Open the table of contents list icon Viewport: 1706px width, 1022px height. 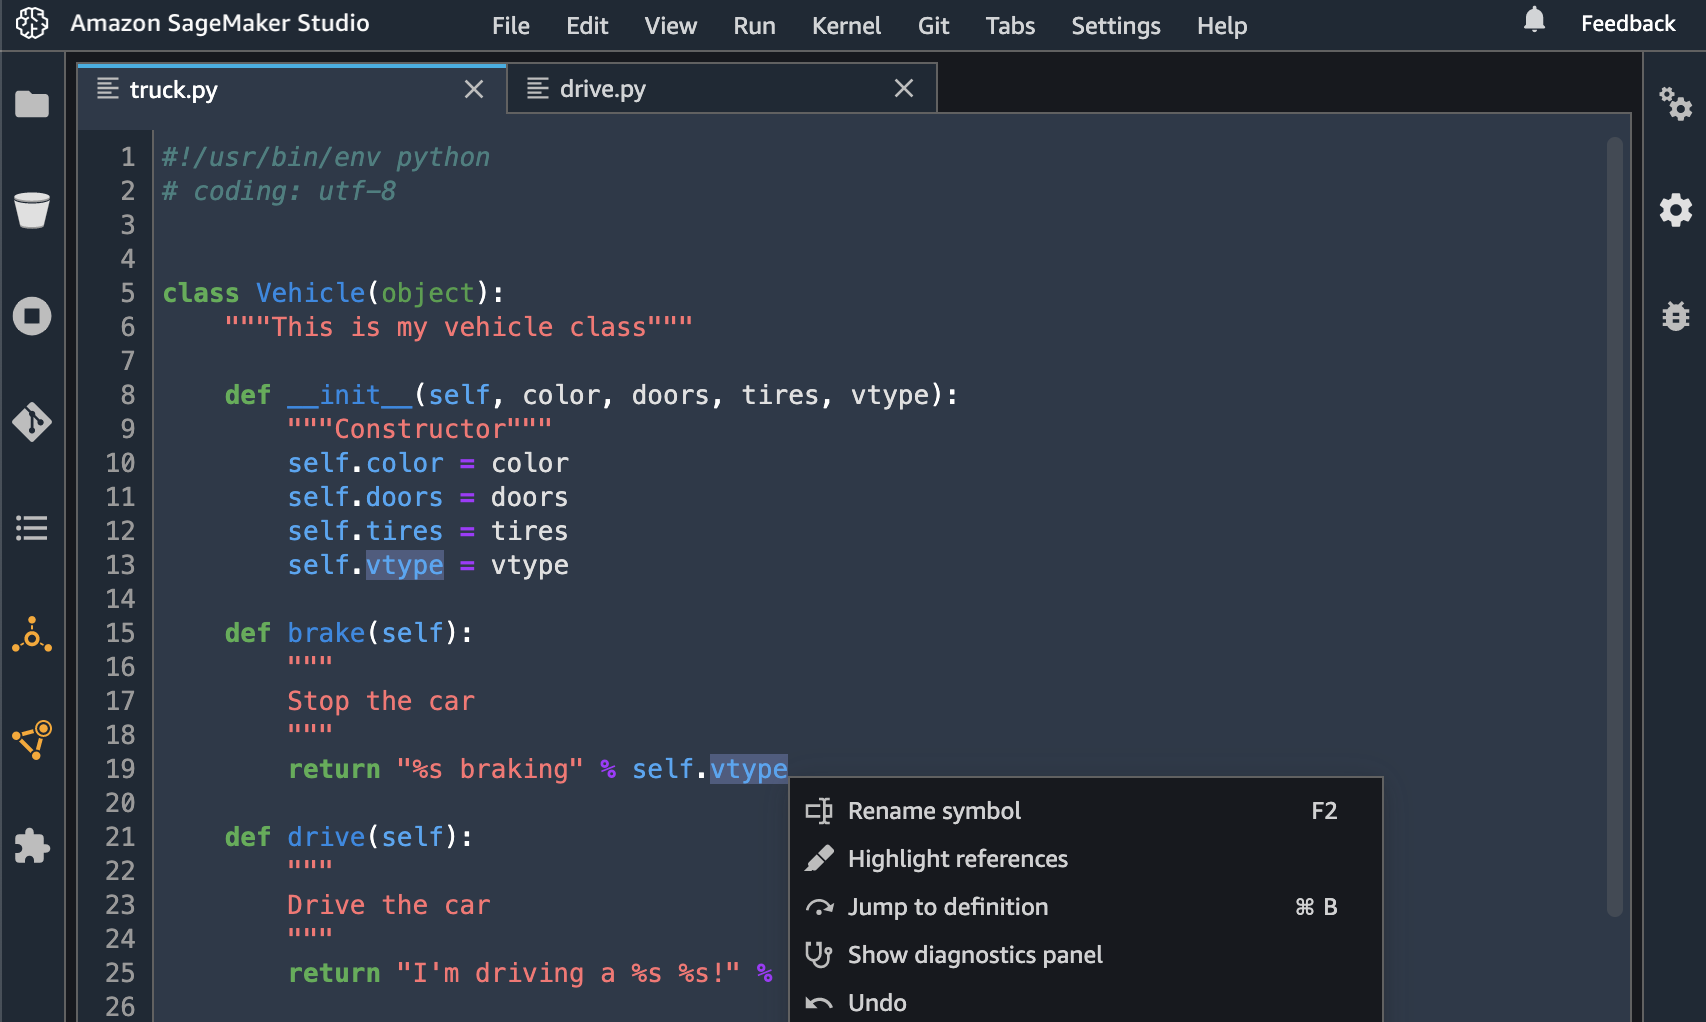coord(32,528)
